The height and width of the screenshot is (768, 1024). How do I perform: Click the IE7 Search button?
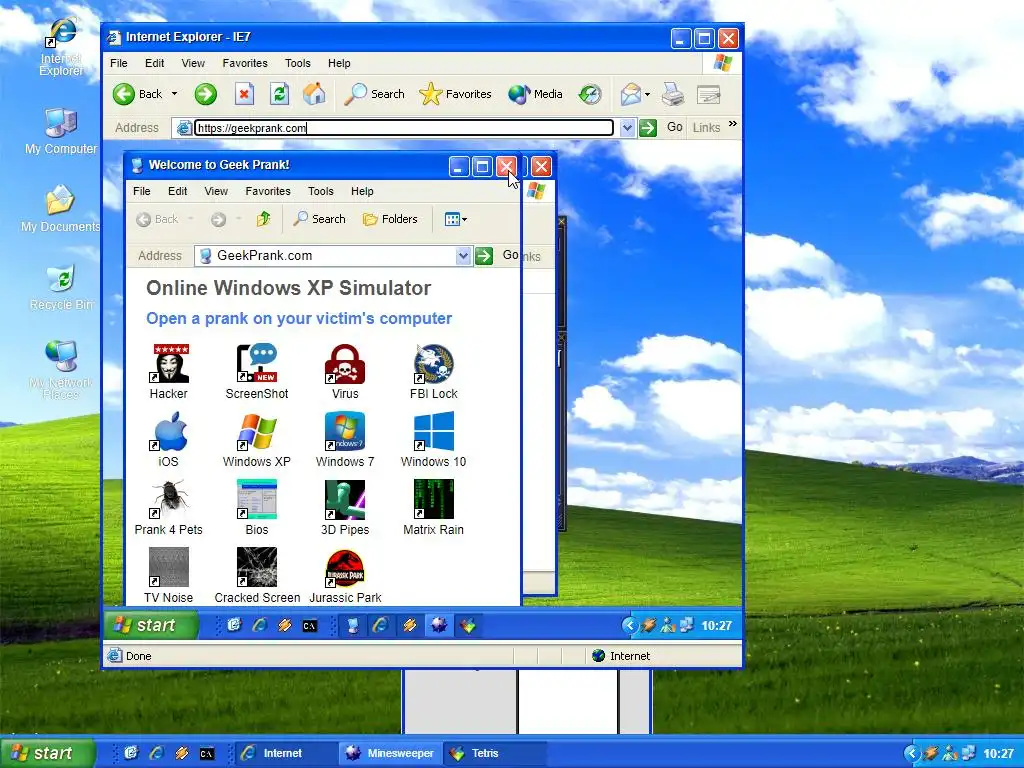pos(375,94)
